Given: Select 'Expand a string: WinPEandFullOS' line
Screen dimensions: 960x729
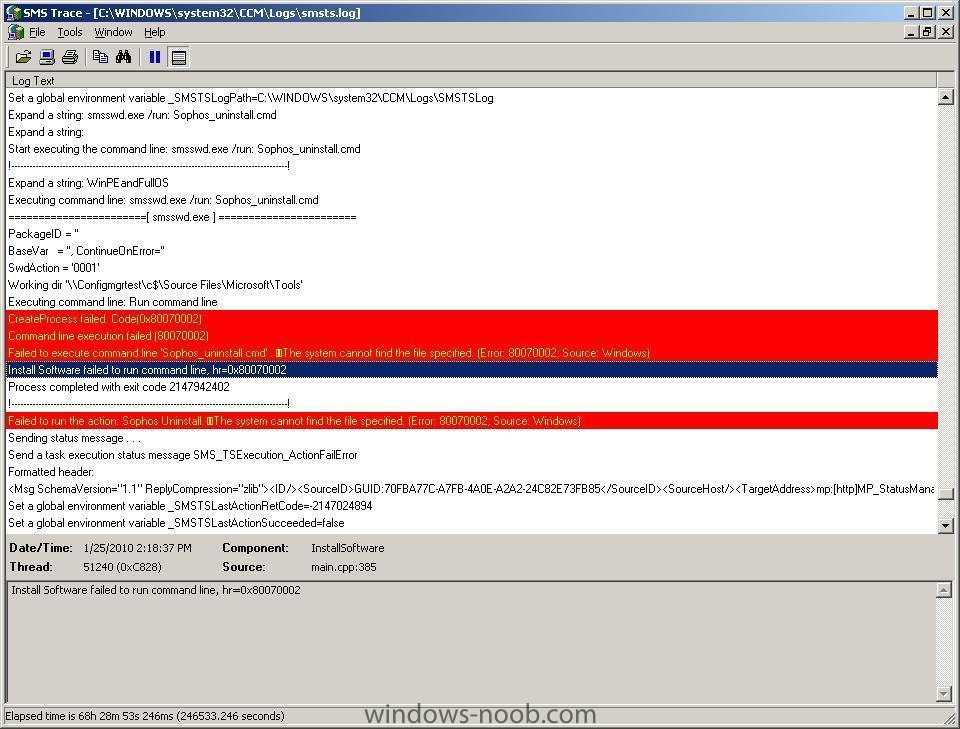Looking at the screenshot, I should point(471,183).
